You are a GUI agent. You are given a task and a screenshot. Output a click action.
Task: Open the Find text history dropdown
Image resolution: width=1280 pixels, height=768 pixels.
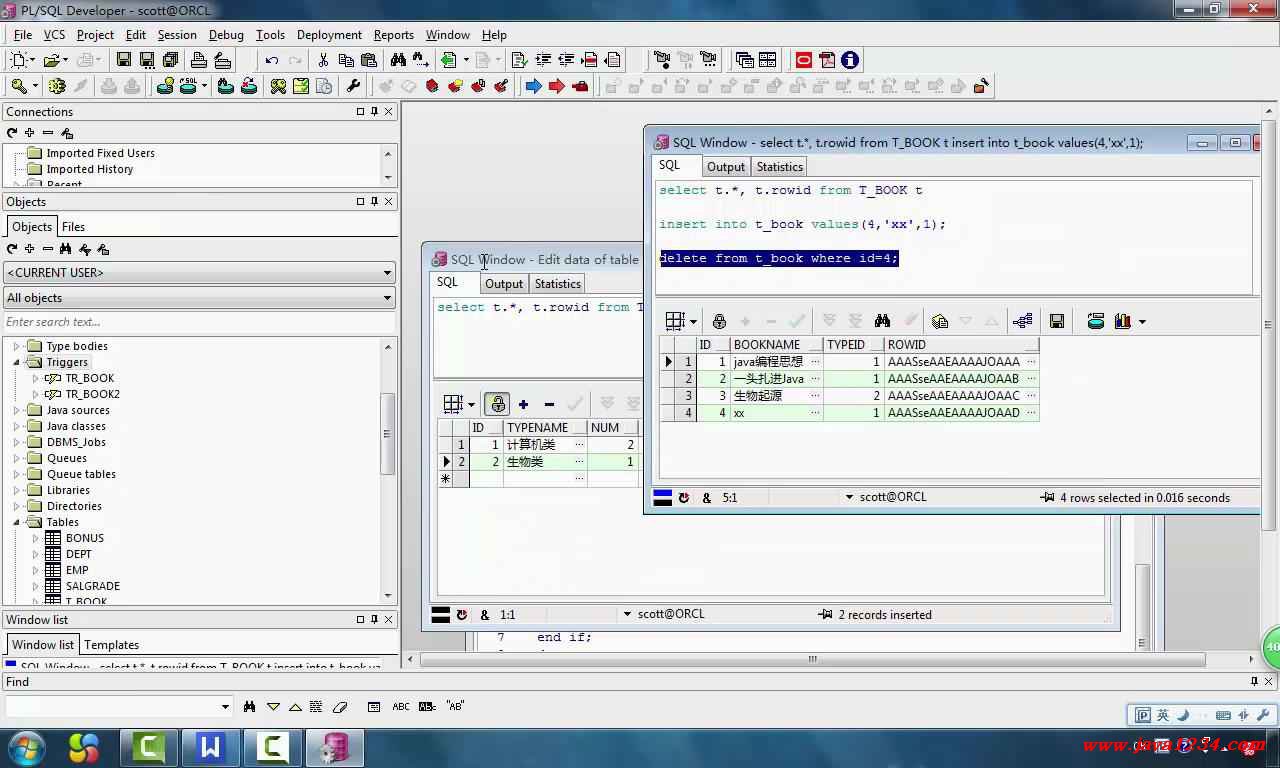click(225, 707)
